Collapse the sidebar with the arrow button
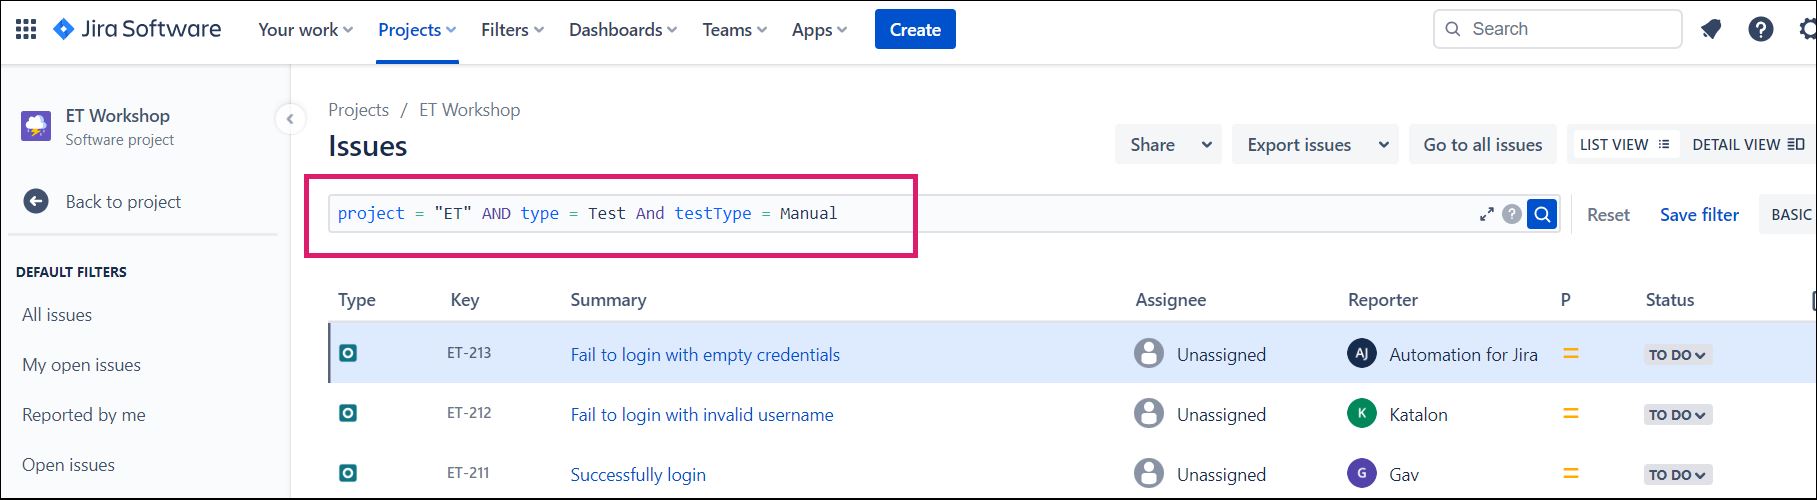Screen dimensions: 1817x500 (x=290, y=119)
